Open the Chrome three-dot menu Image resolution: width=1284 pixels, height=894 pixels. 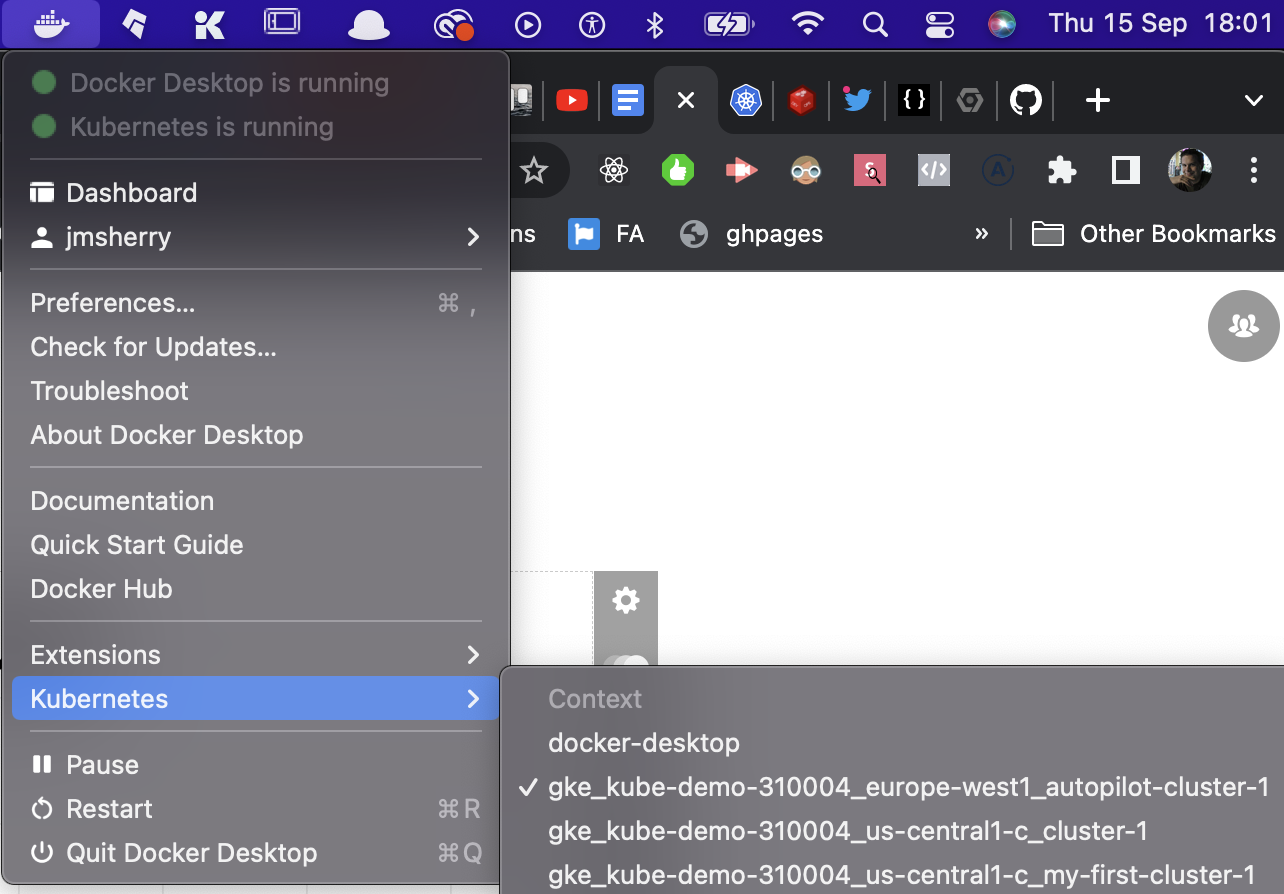pos(1253,171)
